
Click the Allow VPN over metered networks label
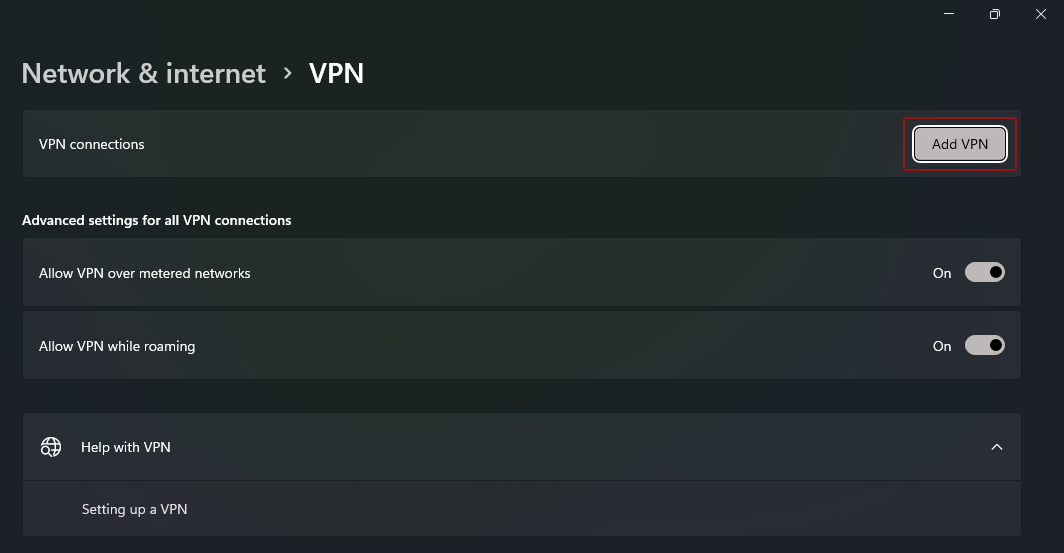(144, 273)
